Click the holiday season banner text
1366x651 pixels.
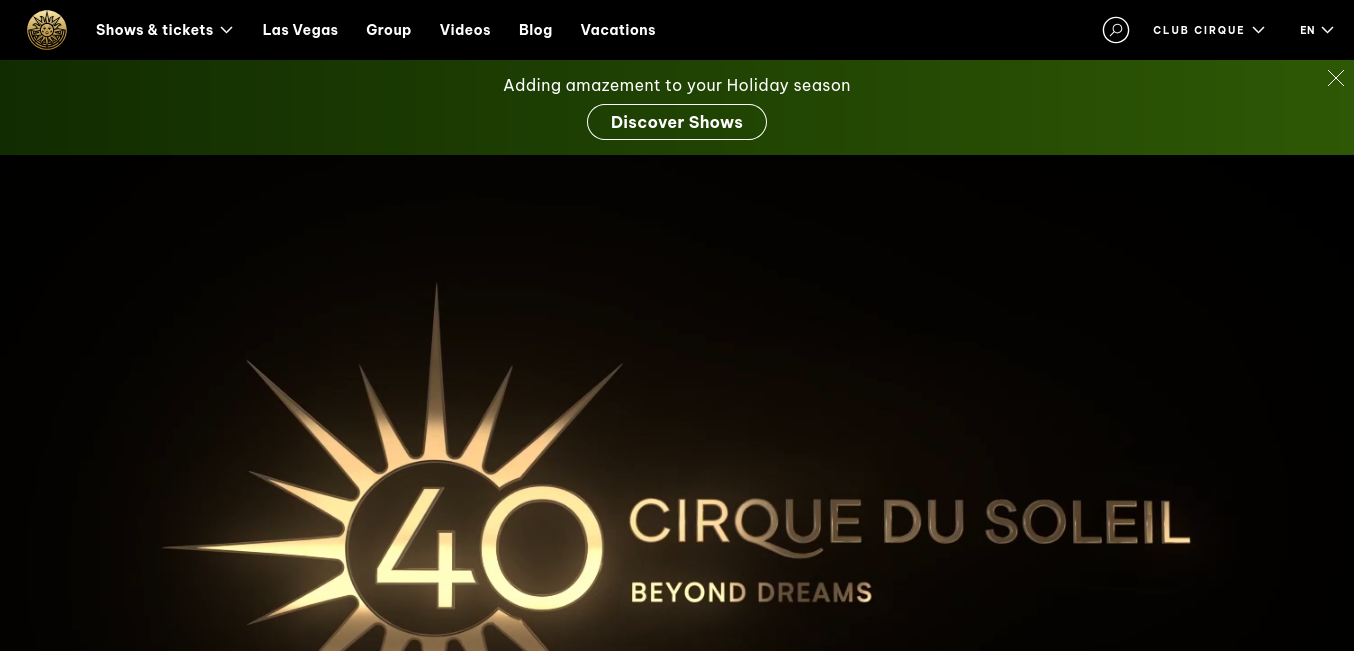click(x=677, y=86)
